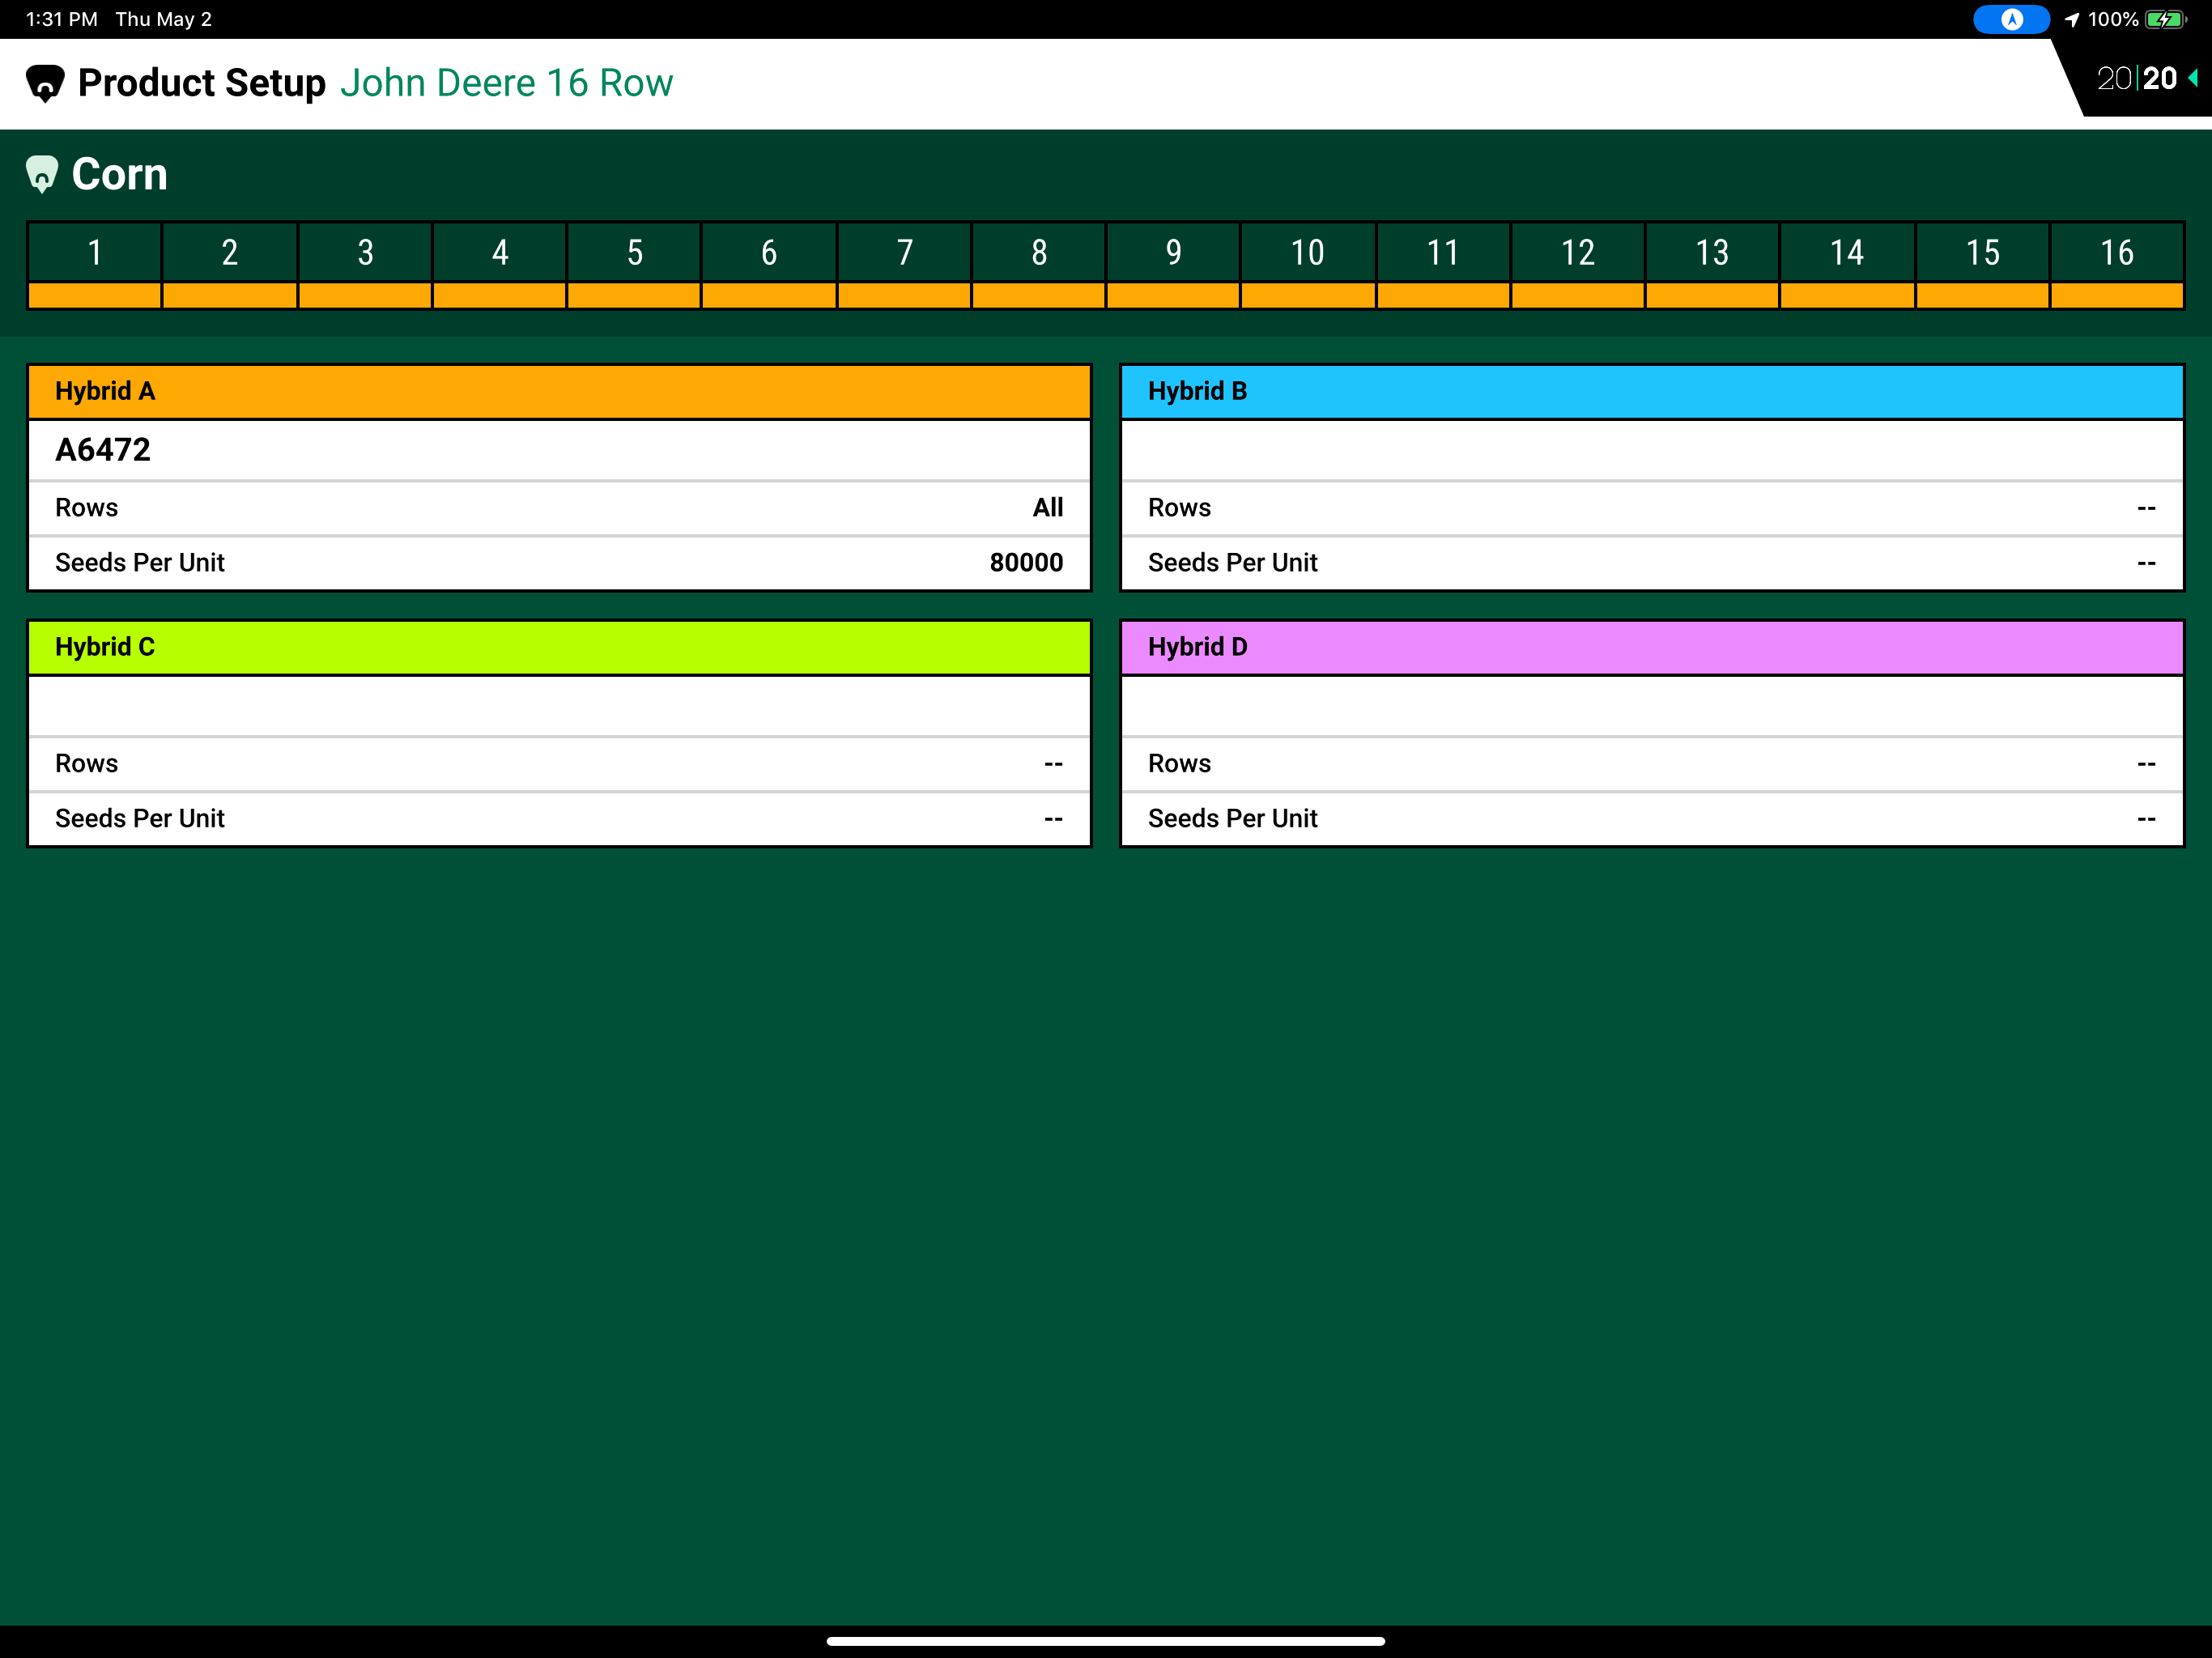Tap the orange color bar under row 16
Image resolution: width=2212 pixels, height=1658 pixels.
pos(2117,295)
